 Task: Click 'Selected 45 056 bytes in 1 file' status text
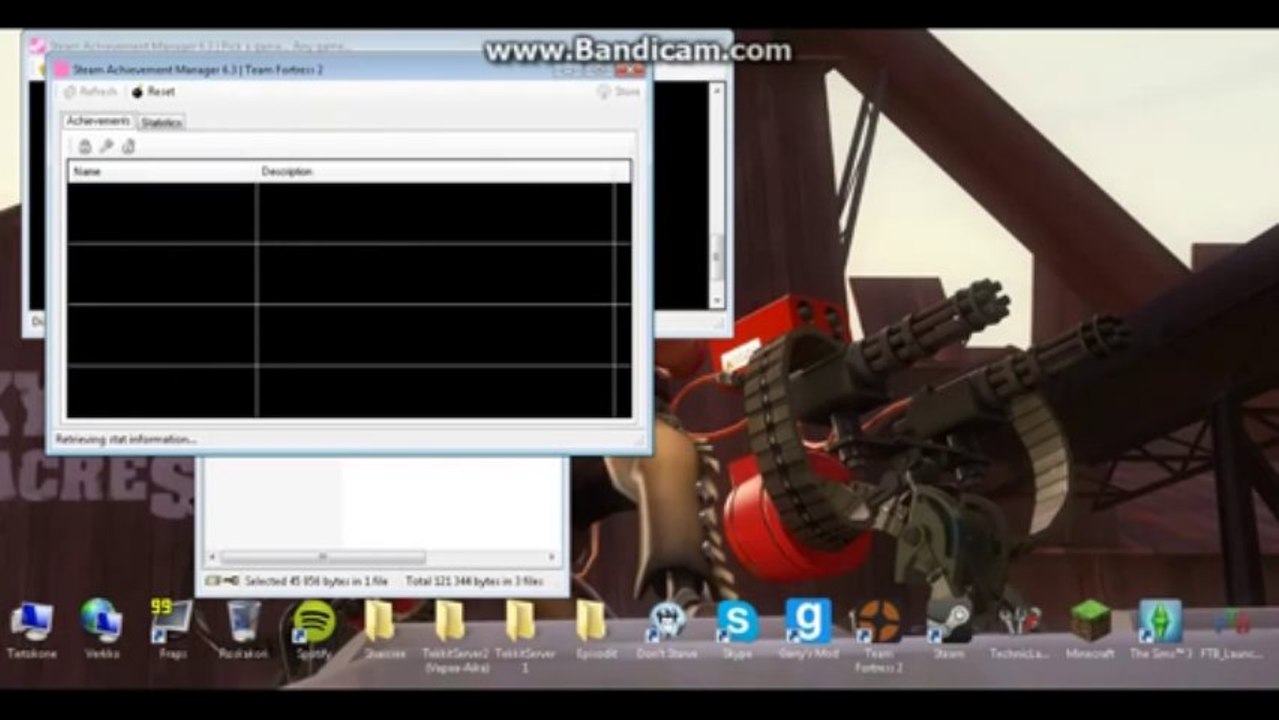point(316,581)
